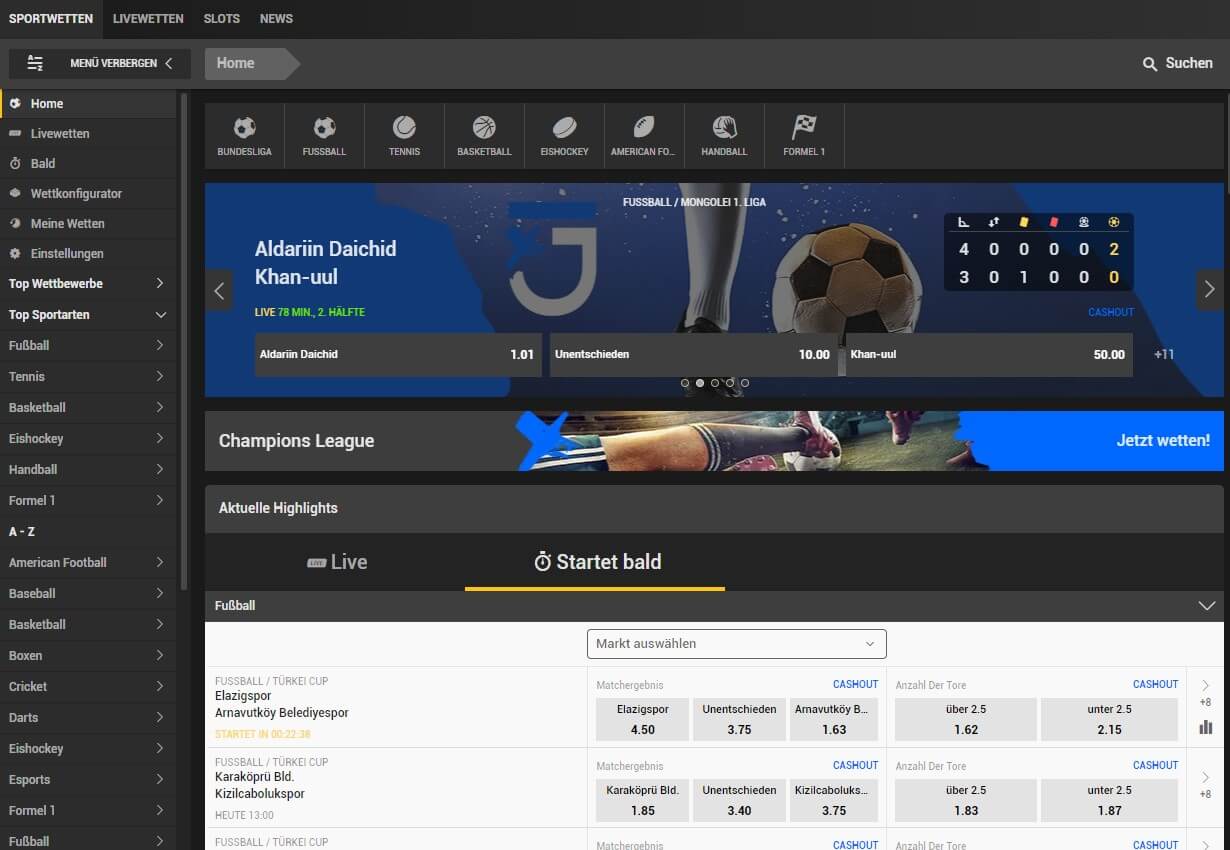
Task: Open Baseball in A-Z sidebar list
Action: (88, 594)
